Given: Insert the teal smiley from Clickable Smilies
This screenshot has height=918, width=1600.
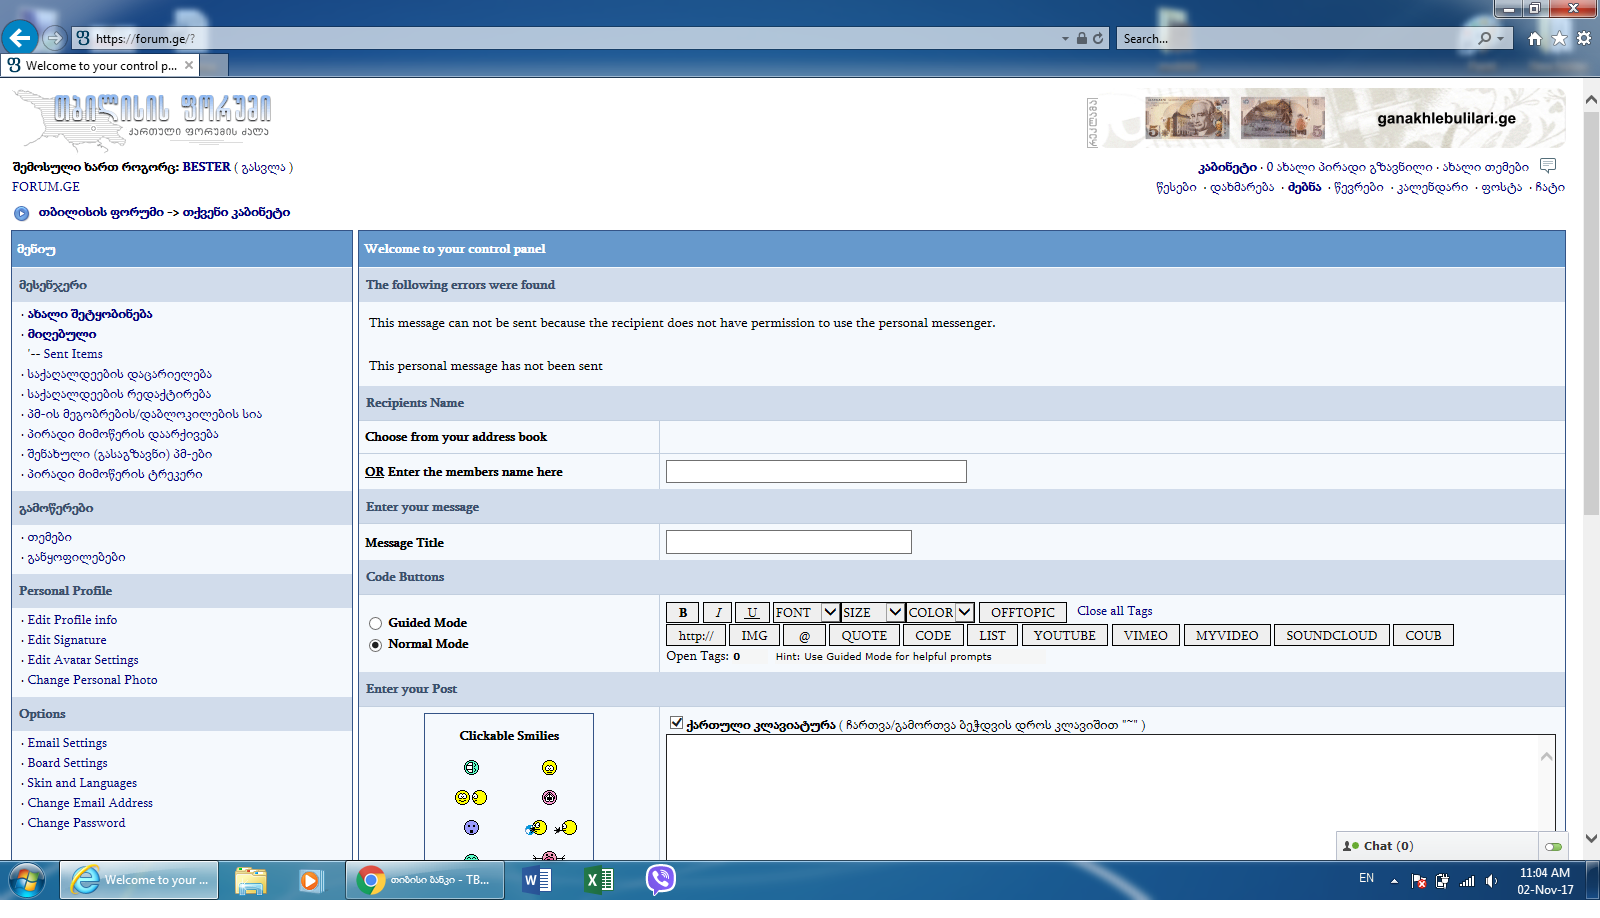Looking at the screenshot, I should coord(471,768).
